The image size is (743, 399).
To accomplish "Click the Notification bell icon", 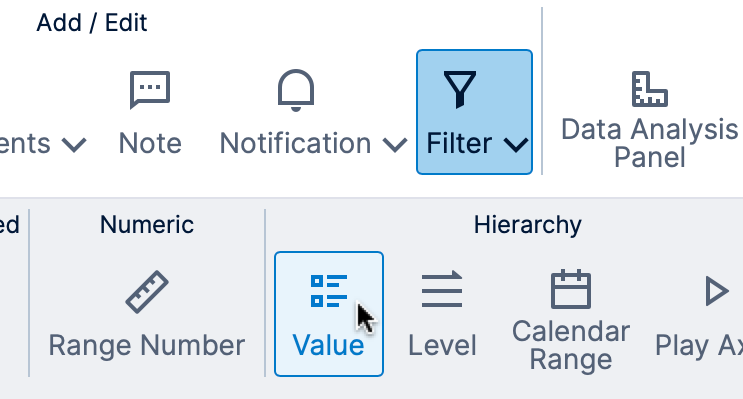I will (x=296, y=90).
